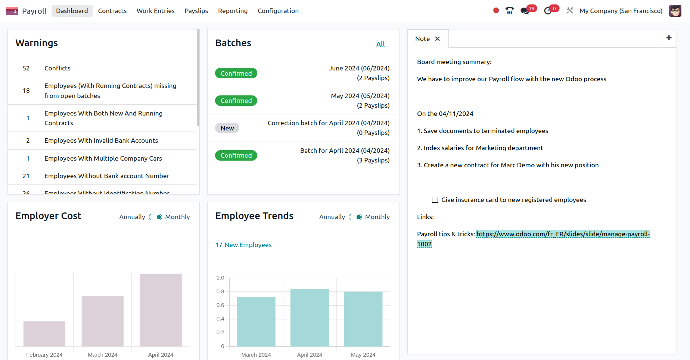The height and width of the screenshot is (360, 690).
Task: Click the 17 New Employees link
Action: pyautogui.click(x=243, y=245)
